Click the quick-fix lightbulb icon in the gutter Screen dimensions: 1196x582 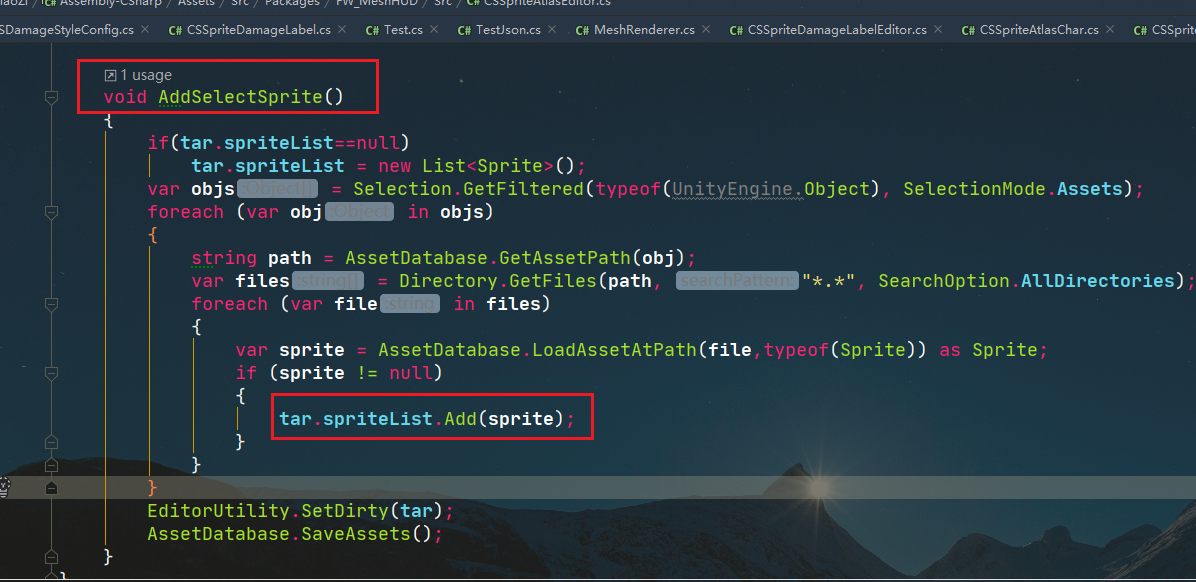(x=4, y=487)
